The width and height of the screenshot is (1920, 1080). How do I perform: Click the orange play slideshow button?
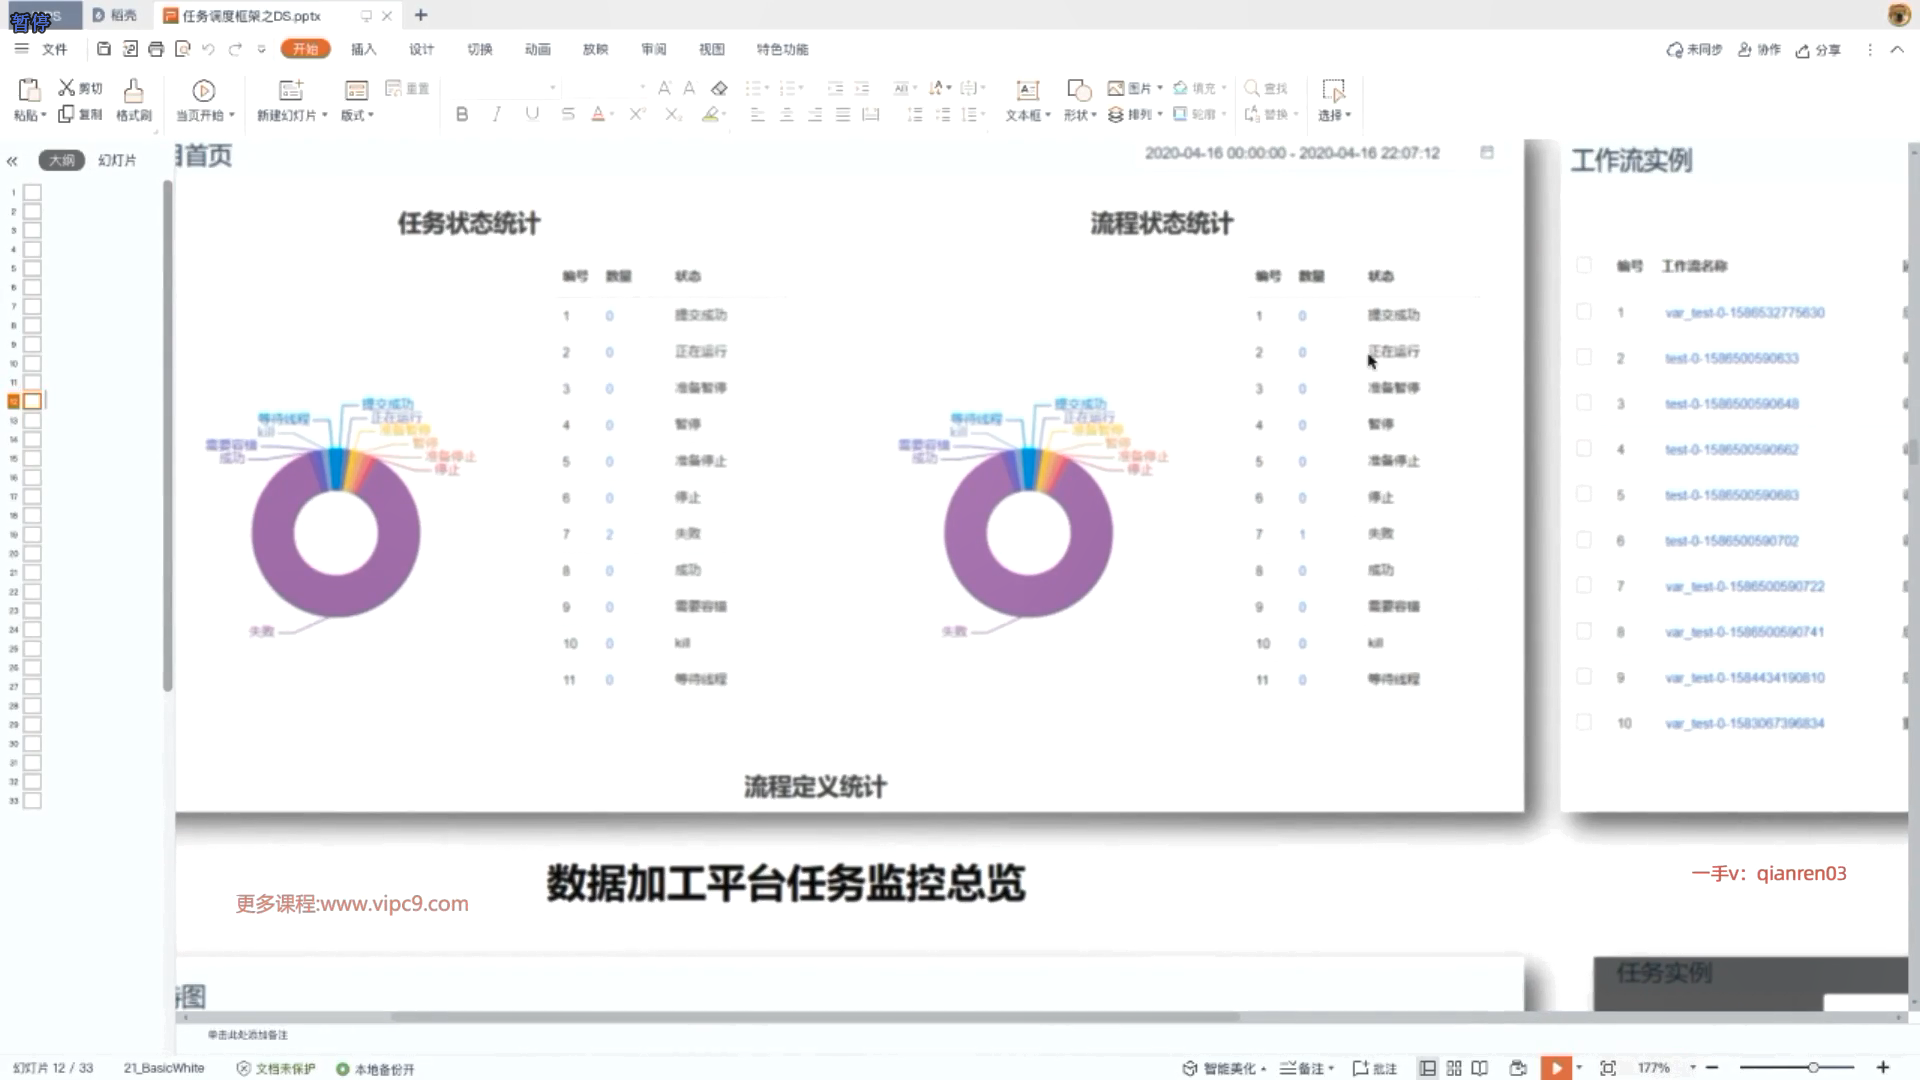click(x=1556, y=1068)
